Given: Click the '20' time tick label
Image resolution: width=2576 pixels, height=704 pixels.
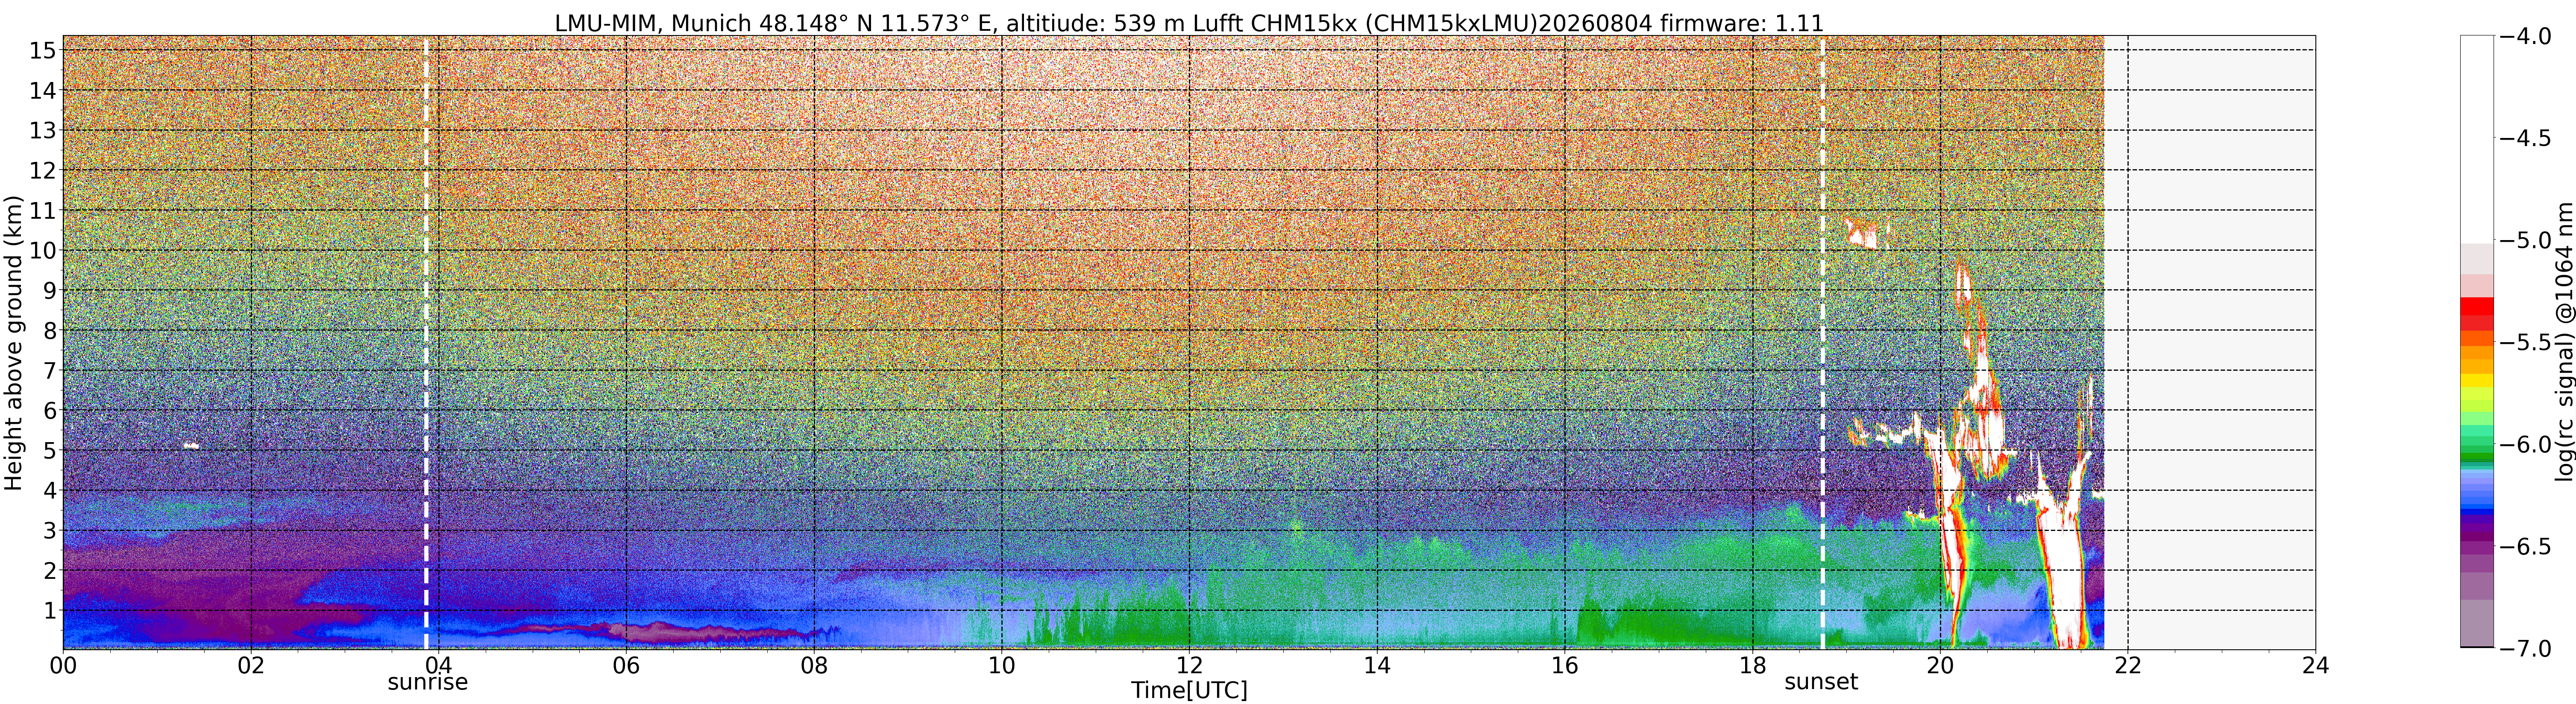Looking at the screenshot, I should click(1940, 666).
